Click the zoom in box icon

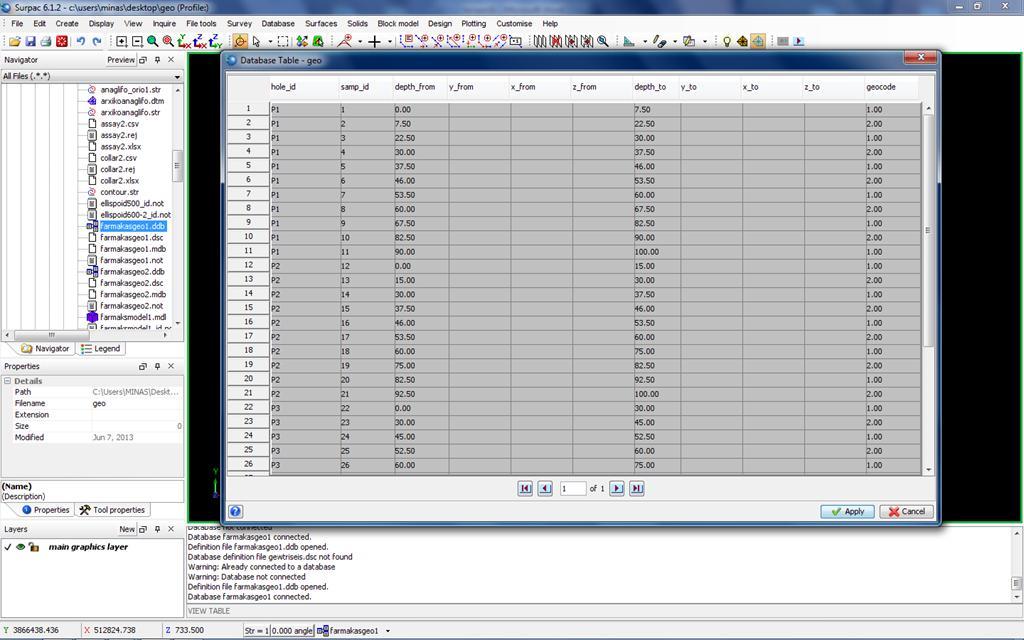click(x=121, y=41)
